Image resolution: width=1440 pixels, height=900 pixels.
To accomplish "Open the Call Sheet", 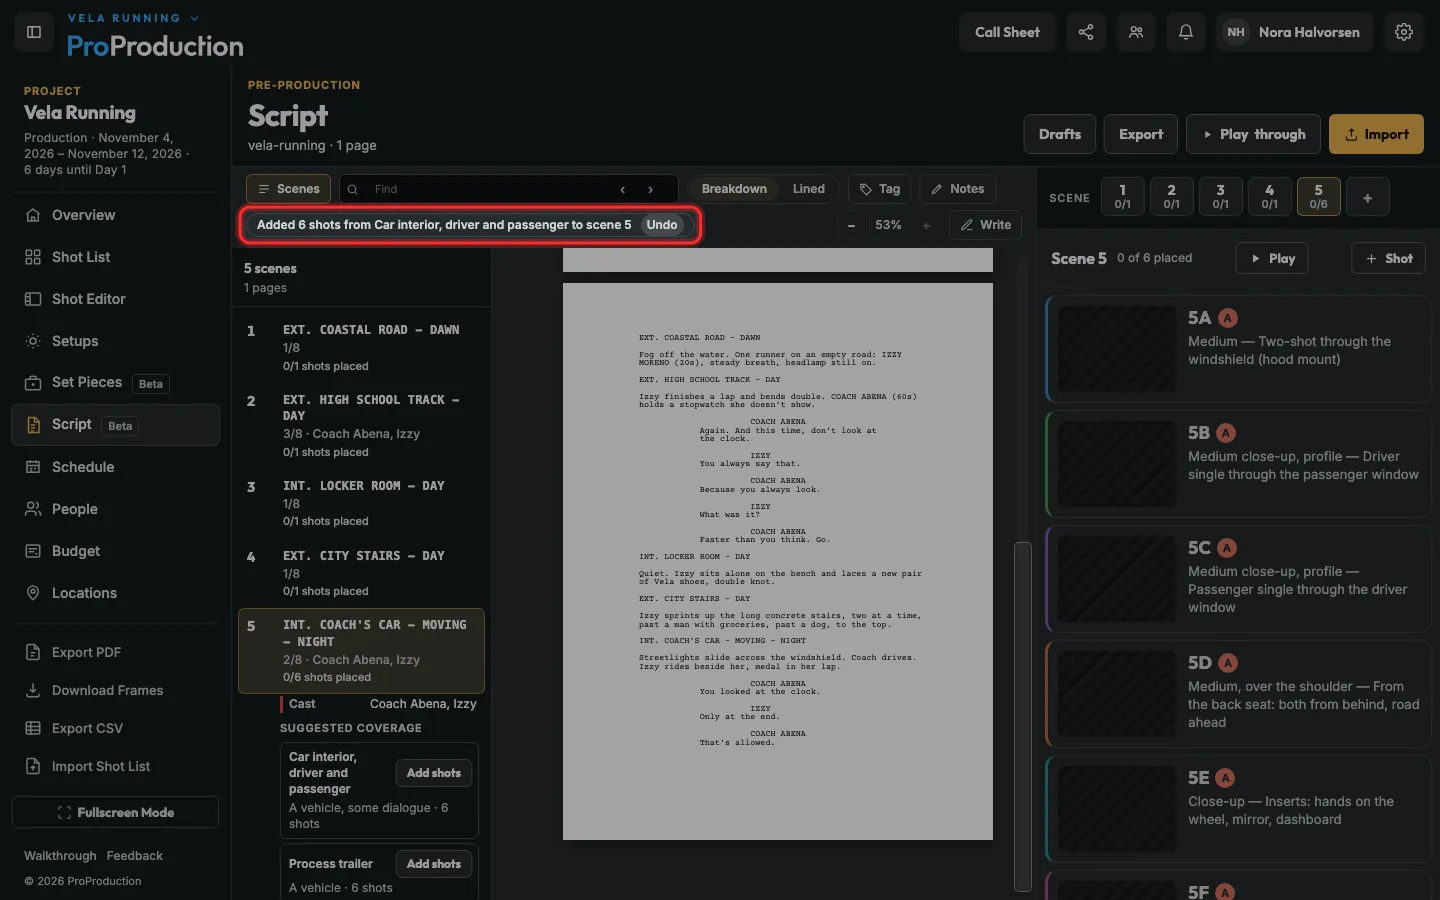I will point(1007,32).
